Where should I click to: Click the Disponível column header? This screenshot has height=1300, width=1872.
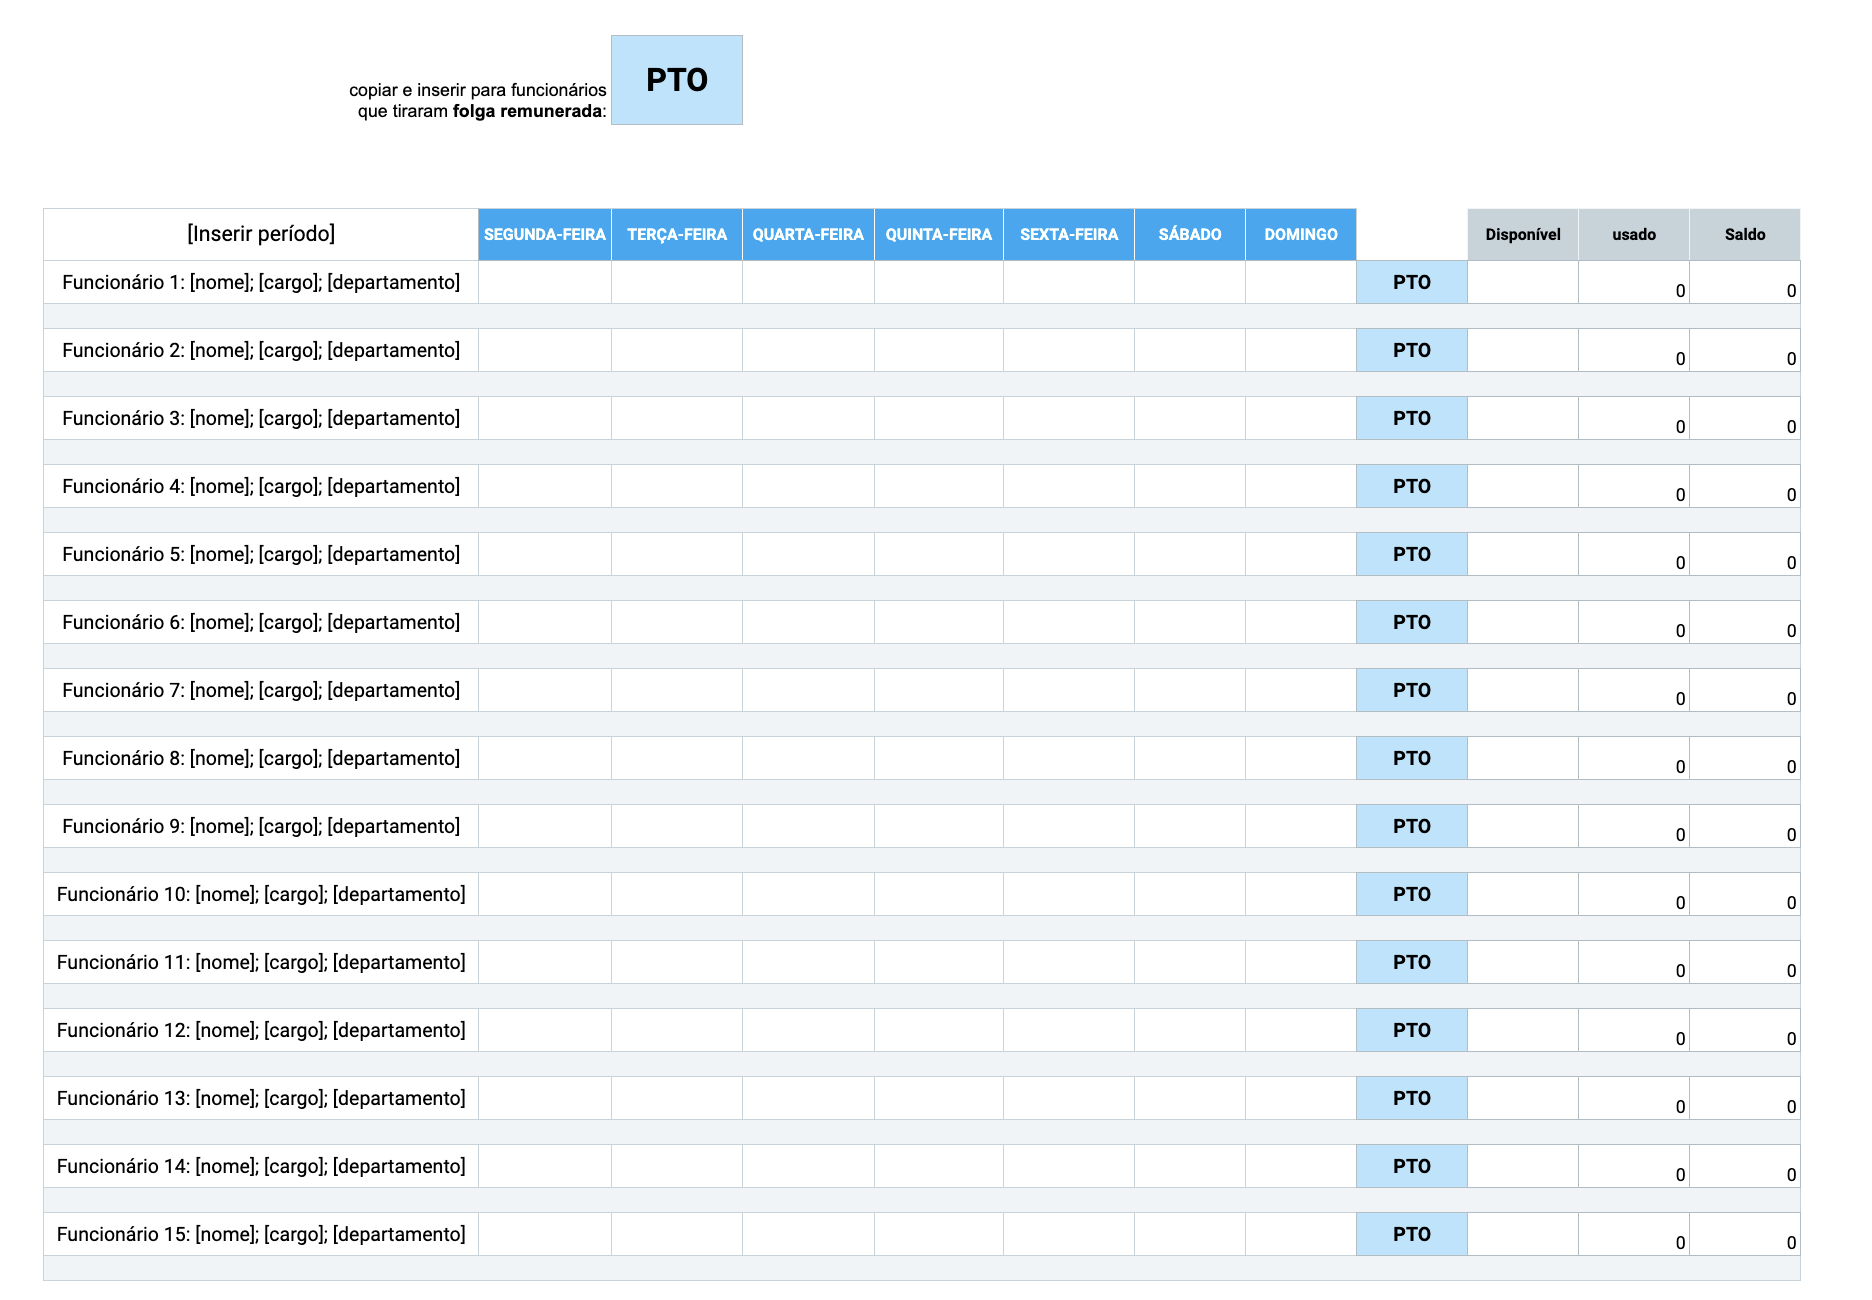click(x=1523, y=234)
